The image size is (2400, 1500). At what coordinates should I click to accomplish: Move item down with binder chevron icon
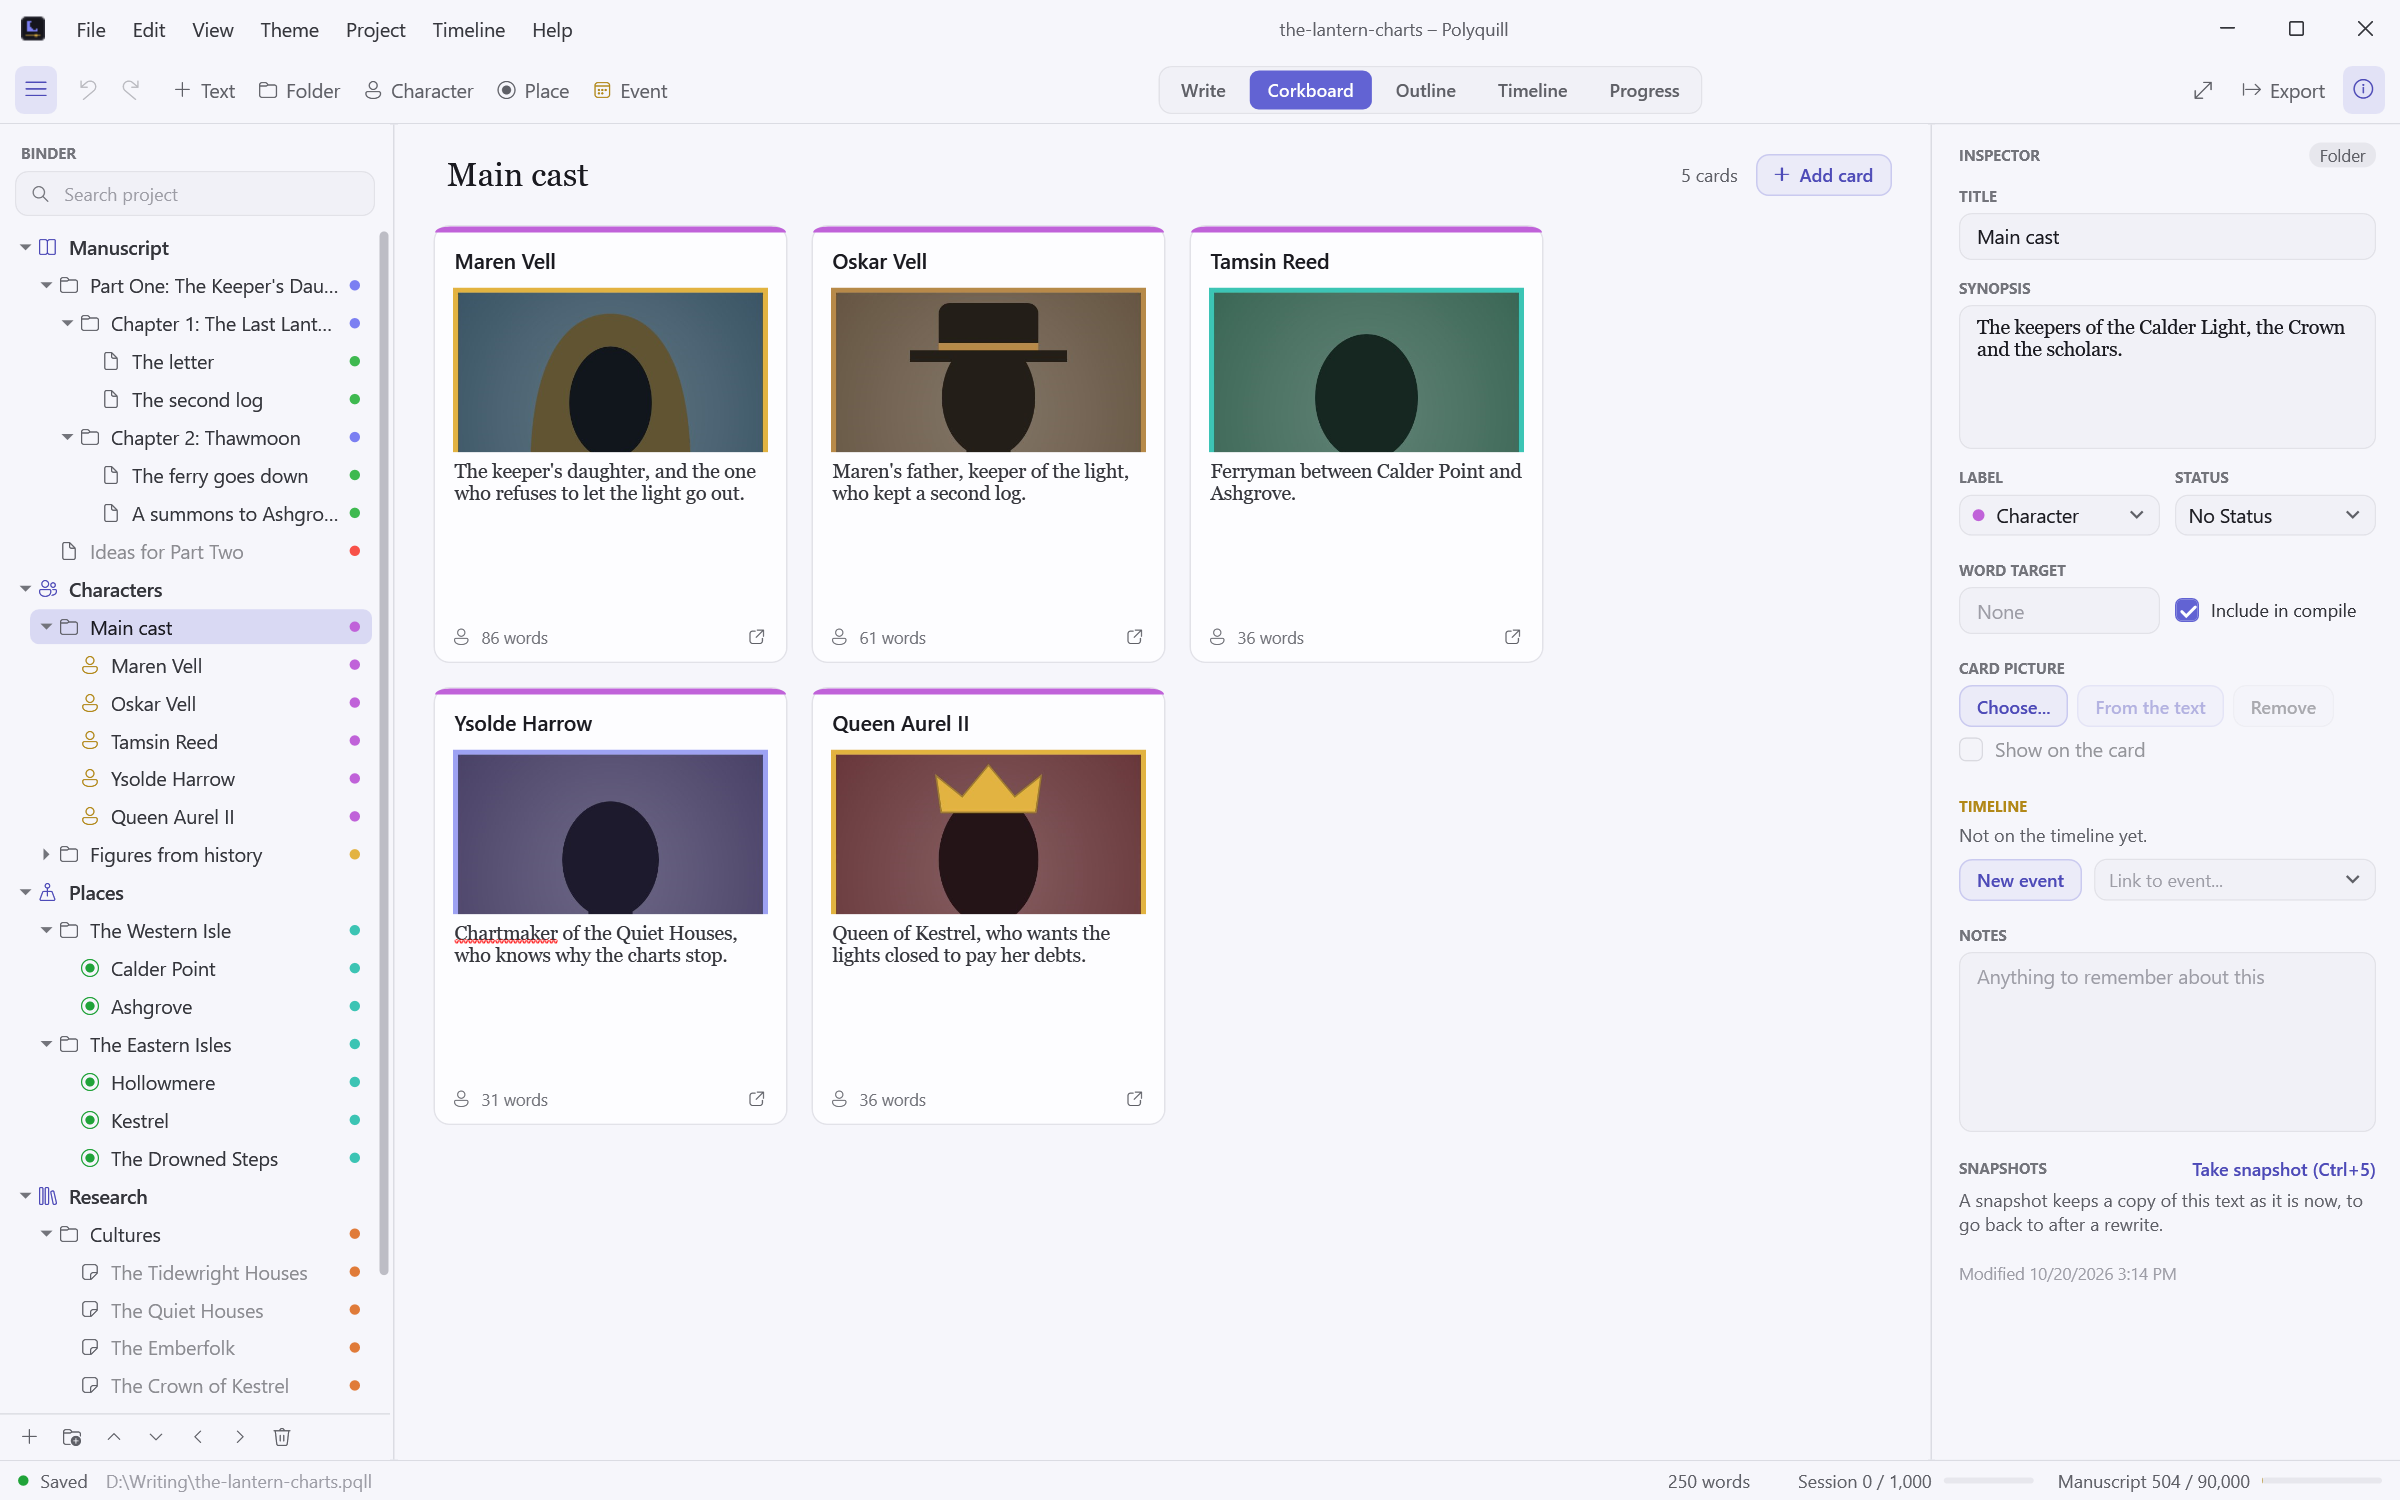tap(156, 1437)
